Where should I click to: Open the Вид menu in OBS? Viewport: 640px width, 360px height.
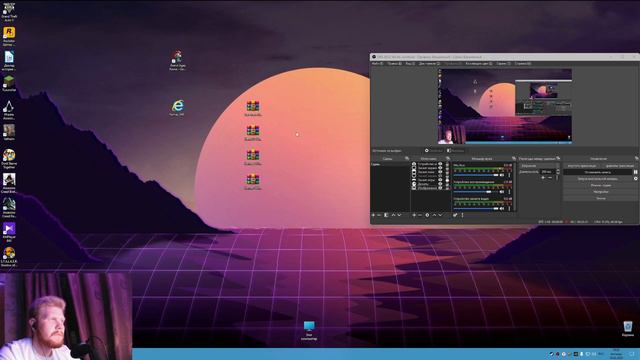pos(410,64)
